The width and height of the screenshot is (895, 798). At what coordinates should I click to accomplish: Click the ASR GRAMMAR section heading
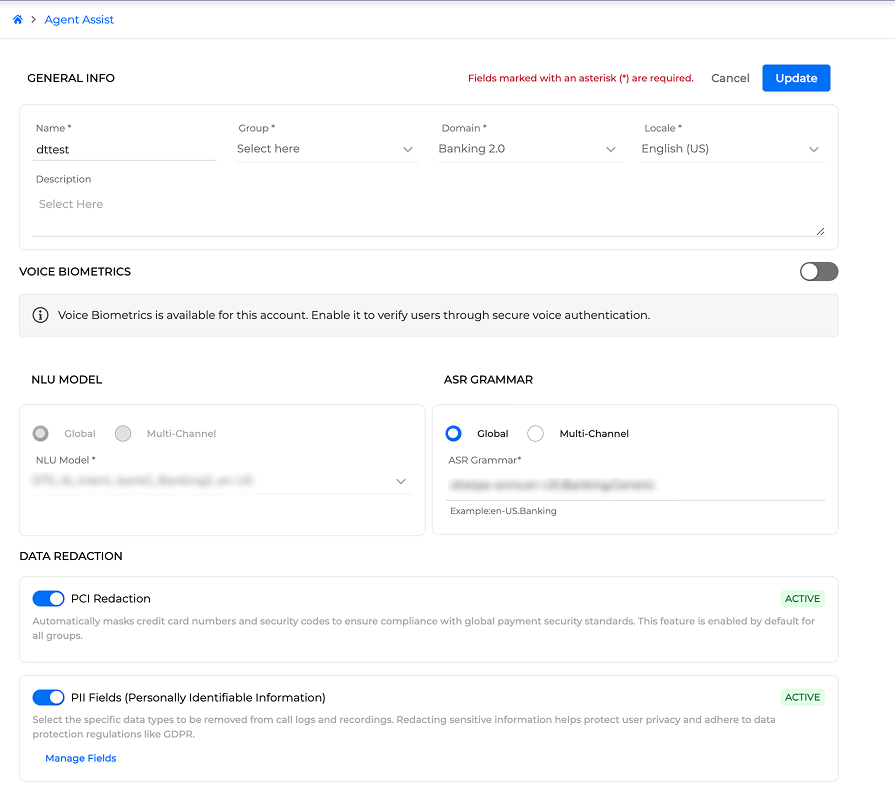[488, 380]
